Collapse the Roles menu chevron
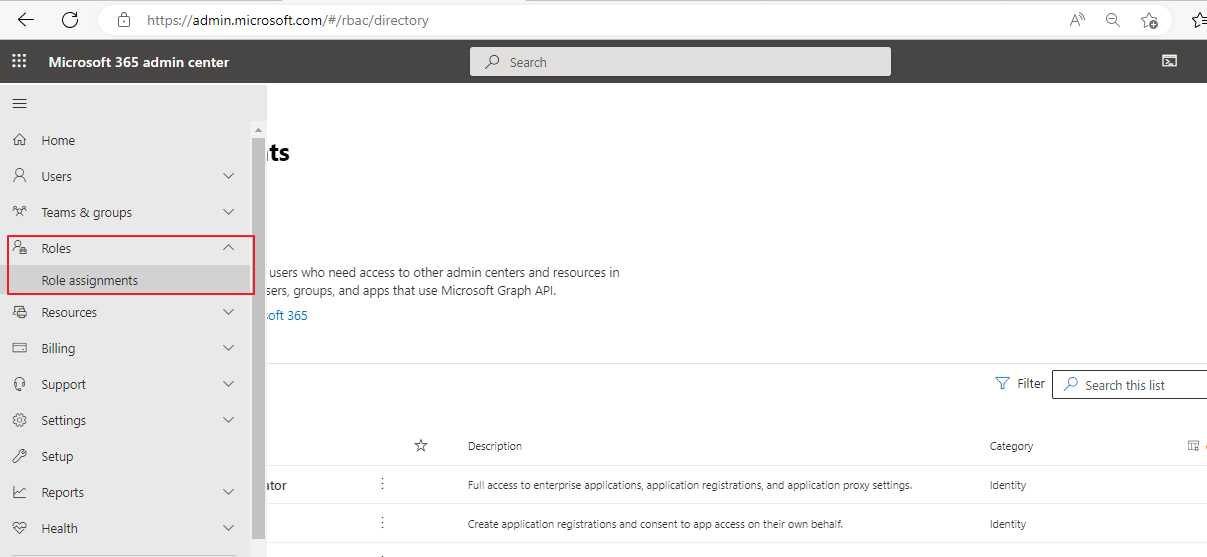The width and height of the screenshot is (1207, 557). tap(228, 248)
